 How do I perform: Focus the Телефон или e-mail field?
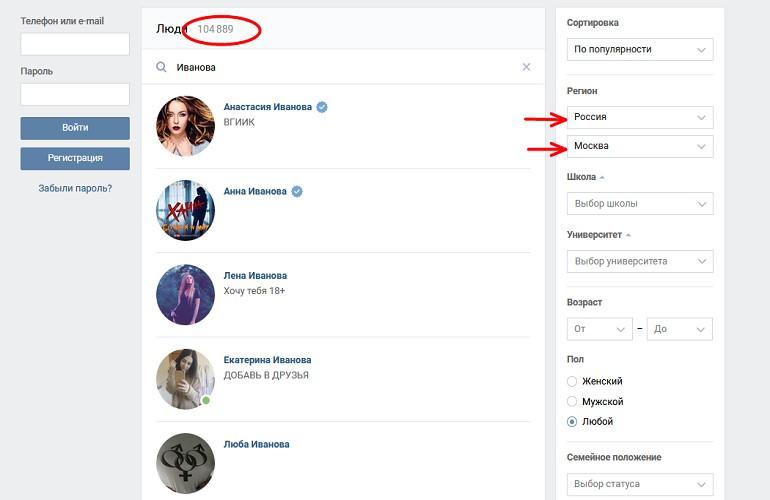[x=75, y=44]
